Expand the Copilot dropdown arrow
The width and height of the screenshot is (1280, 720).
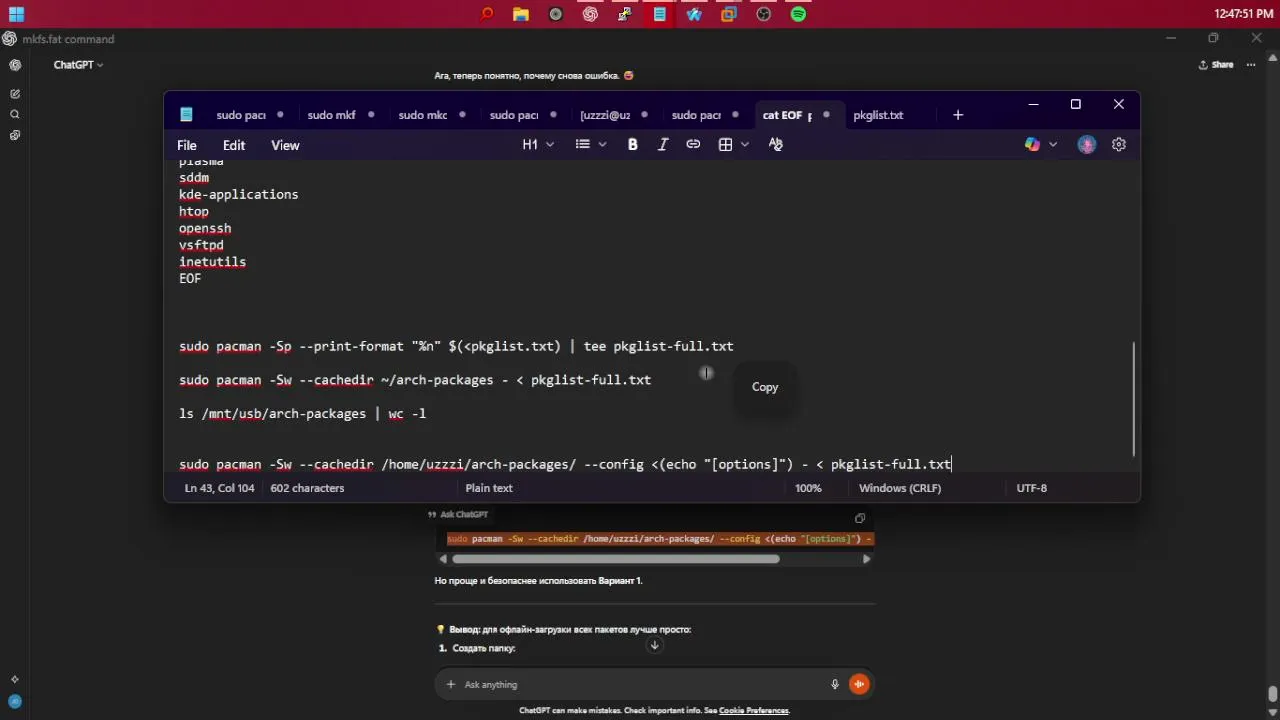pos(1053,145)
